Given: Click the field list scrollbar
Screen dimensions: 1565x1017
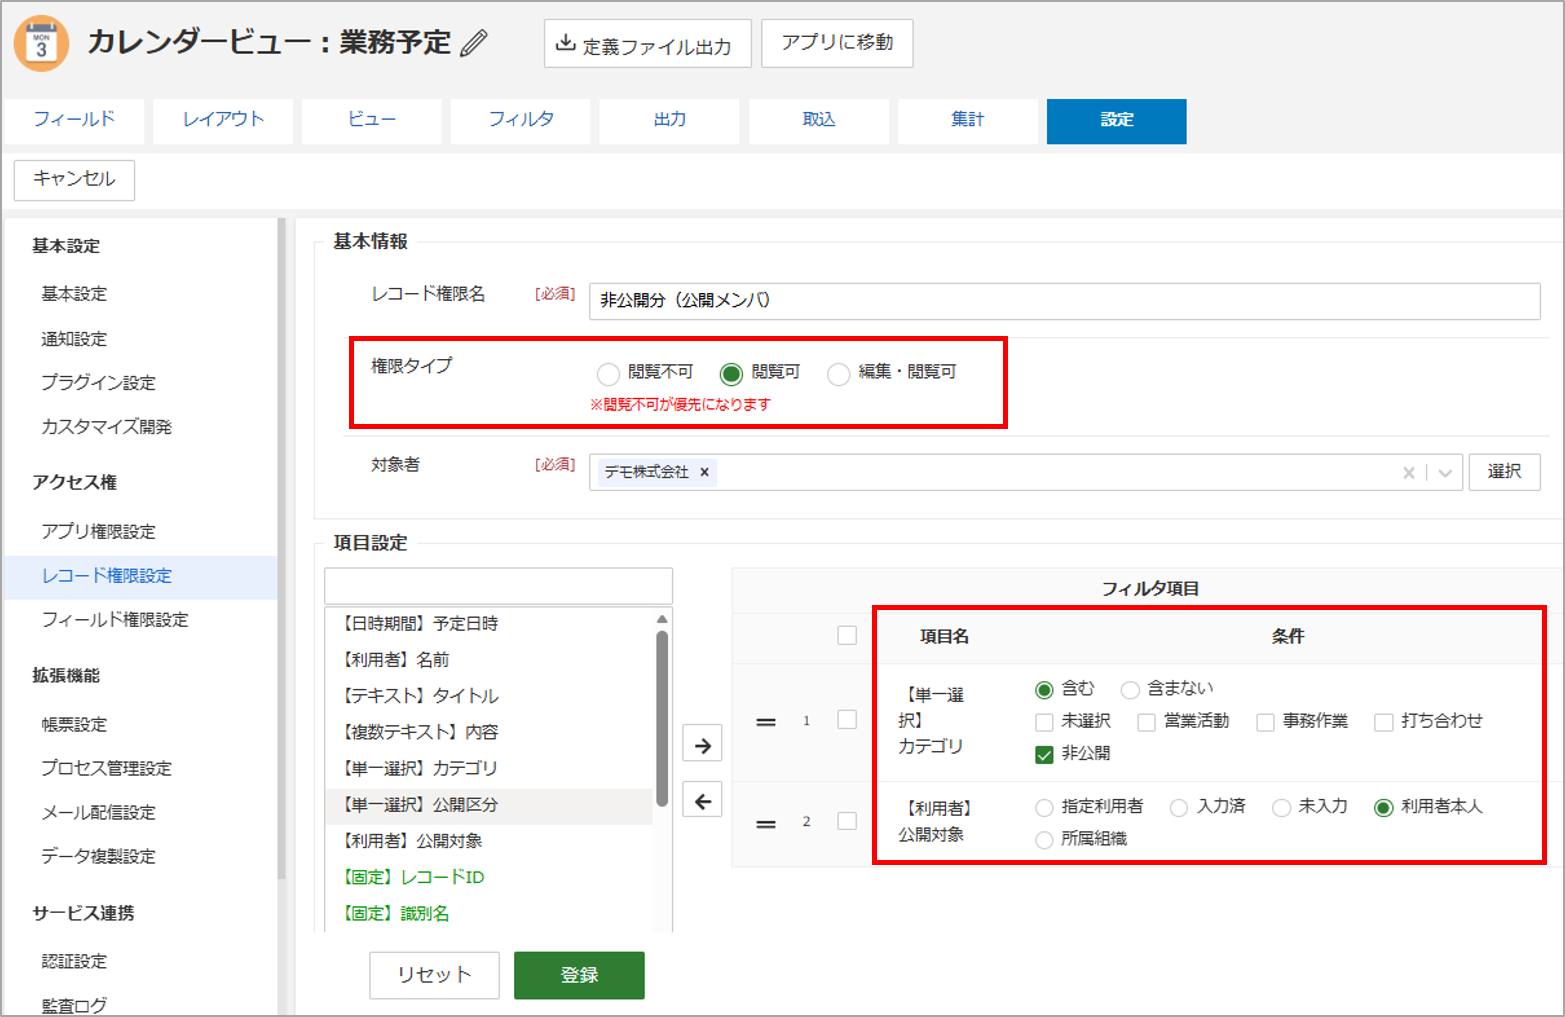Looking at the screenshot, I should (x=662, y=718).
